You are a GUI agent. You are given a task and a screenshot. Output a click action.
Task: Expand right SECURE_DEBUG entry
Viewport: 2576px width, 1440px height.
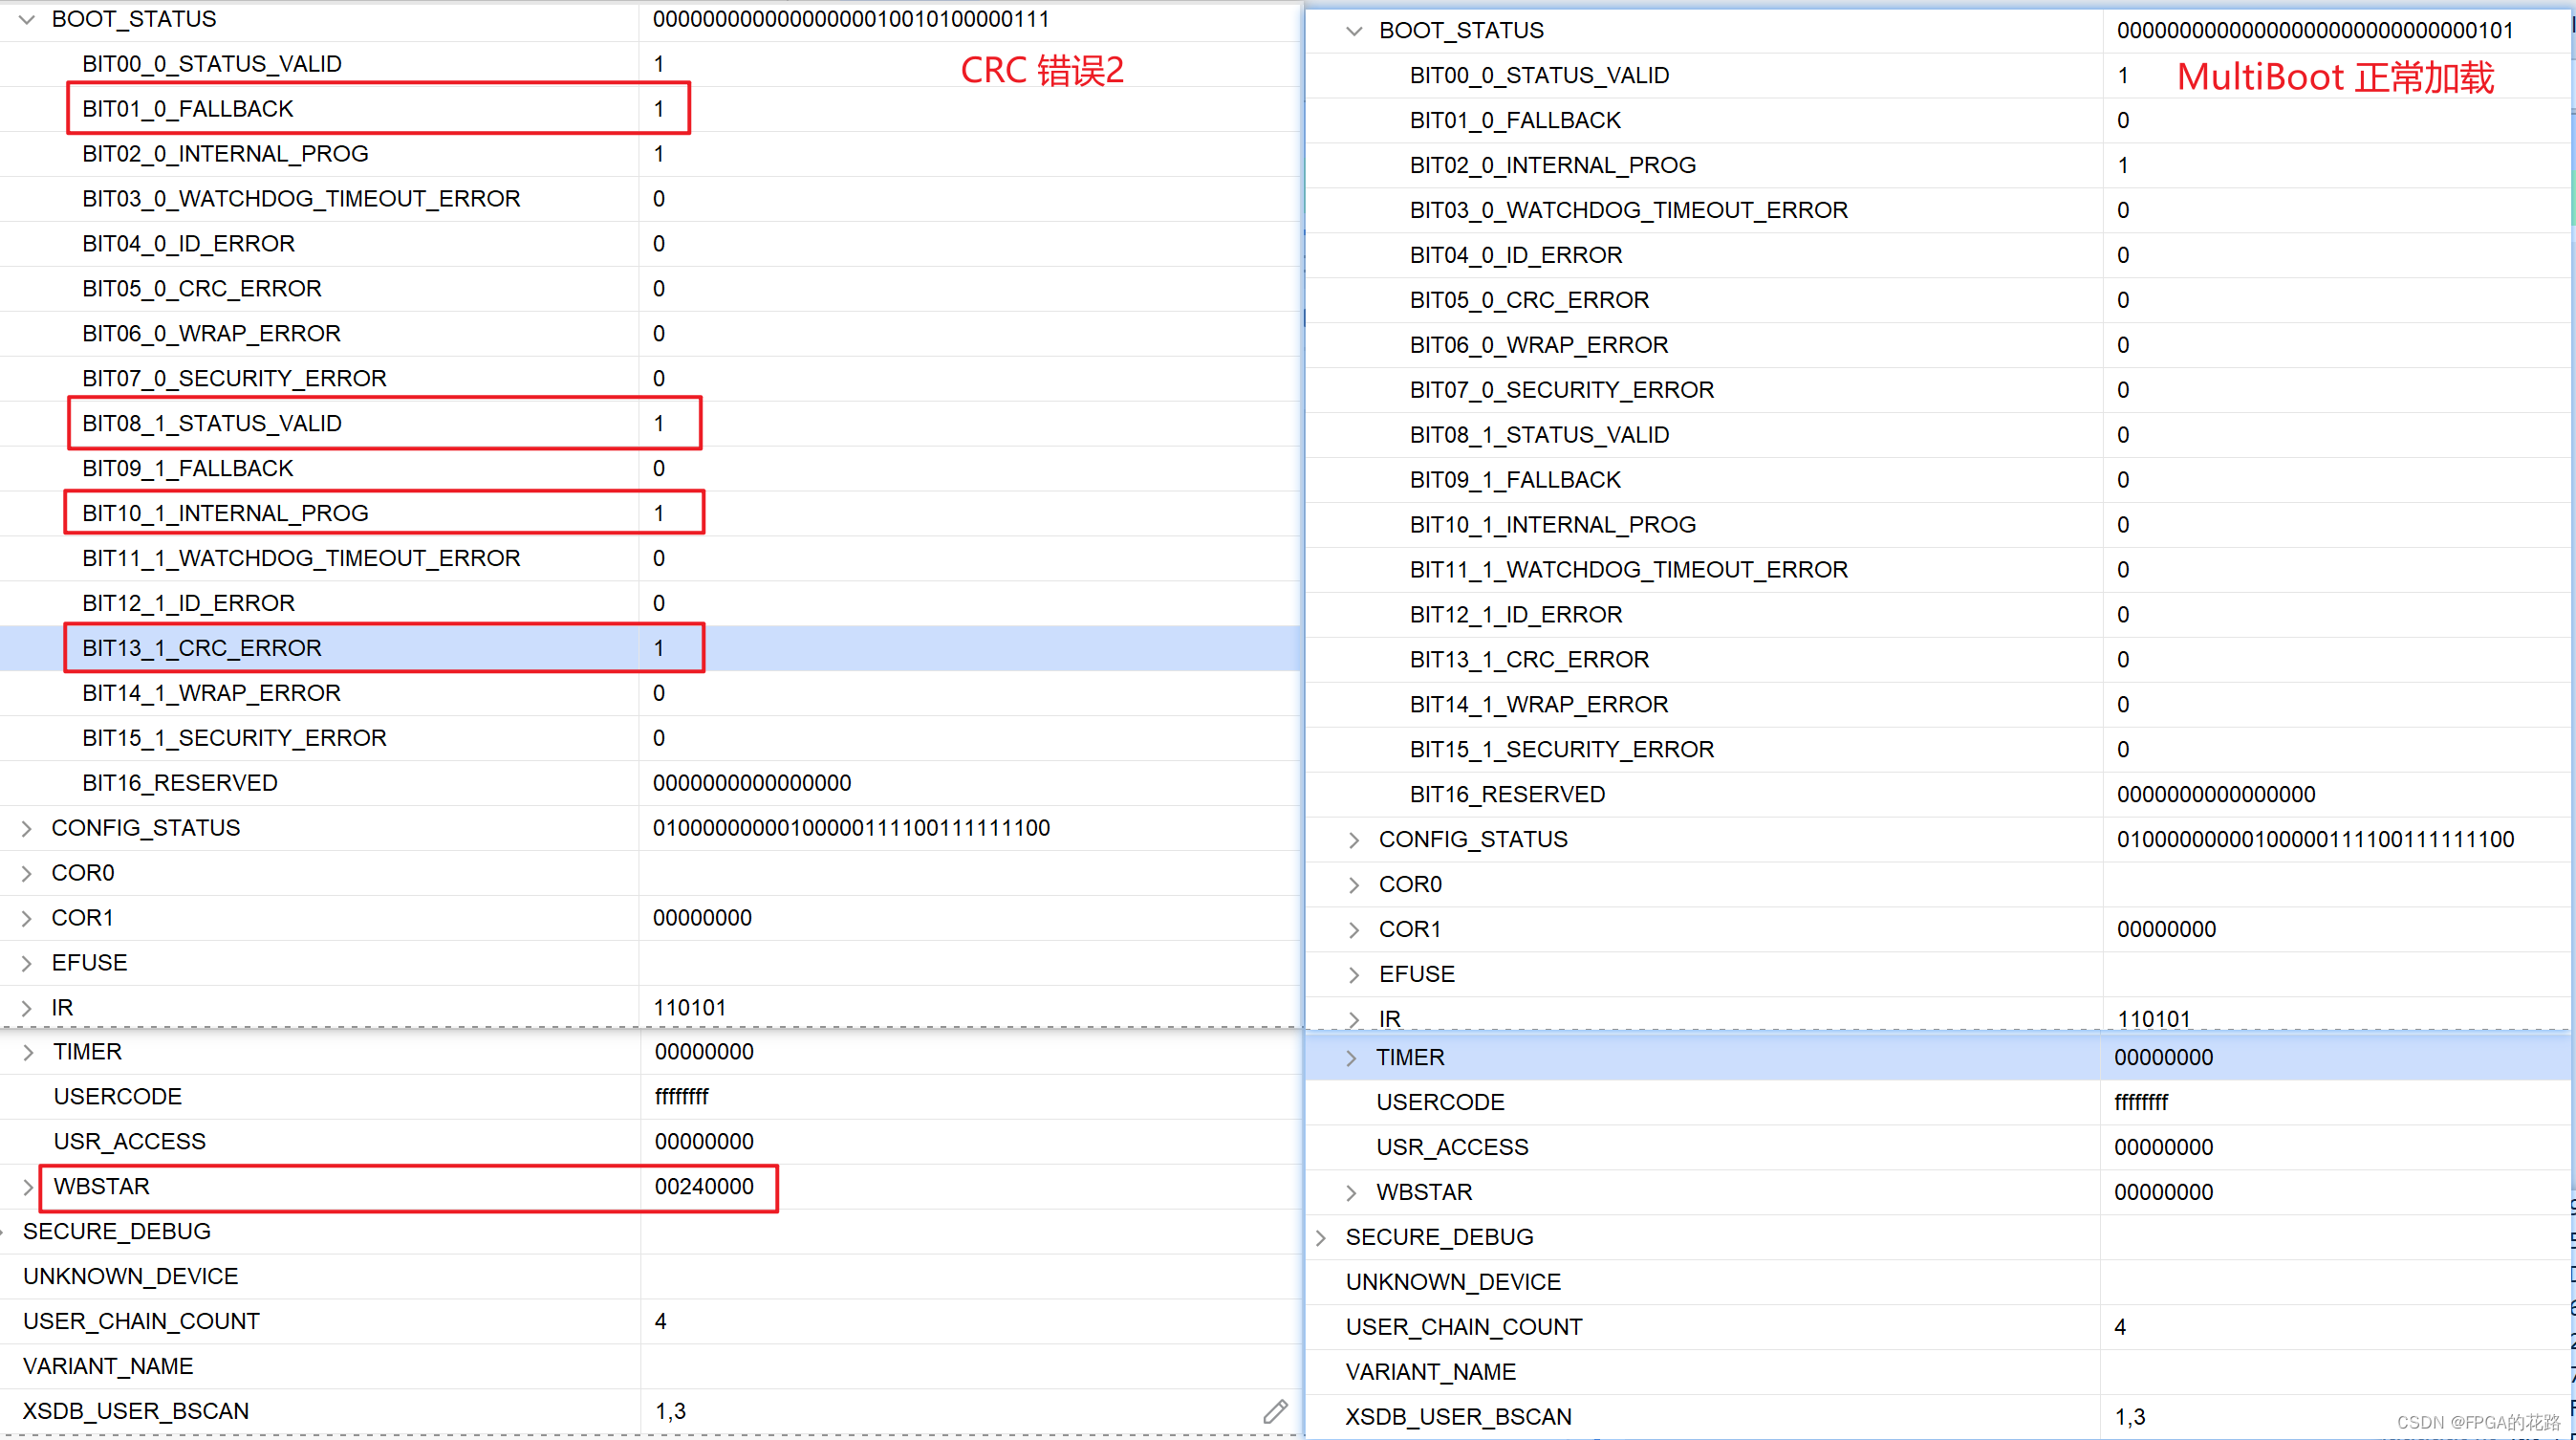[1321, 1238]
